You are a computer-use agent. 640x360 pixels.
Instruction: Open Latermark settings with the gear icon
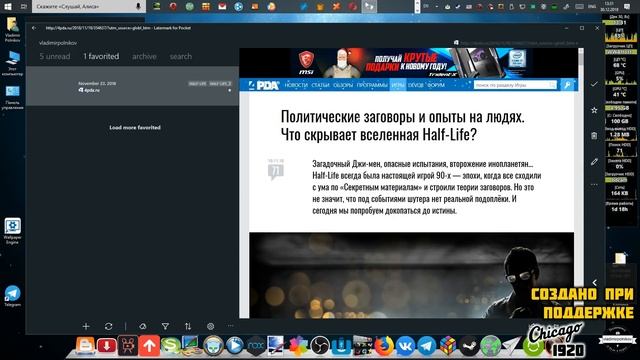tap(210, 326)
